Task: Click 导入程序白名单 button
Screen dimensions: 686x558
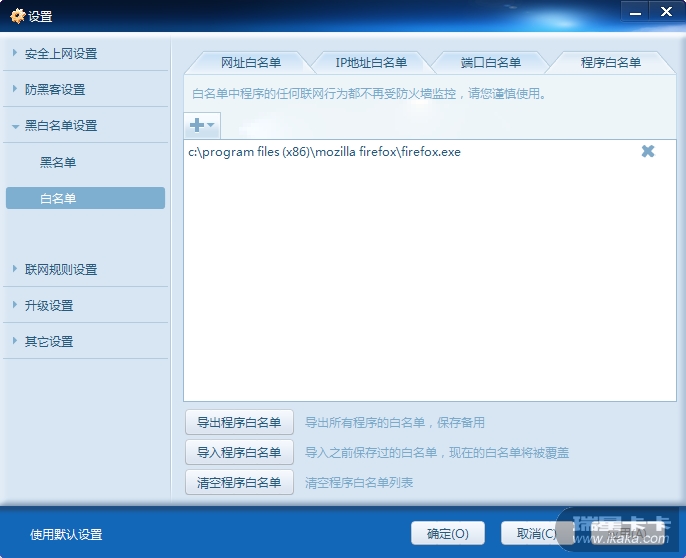Action: point(239,452)
